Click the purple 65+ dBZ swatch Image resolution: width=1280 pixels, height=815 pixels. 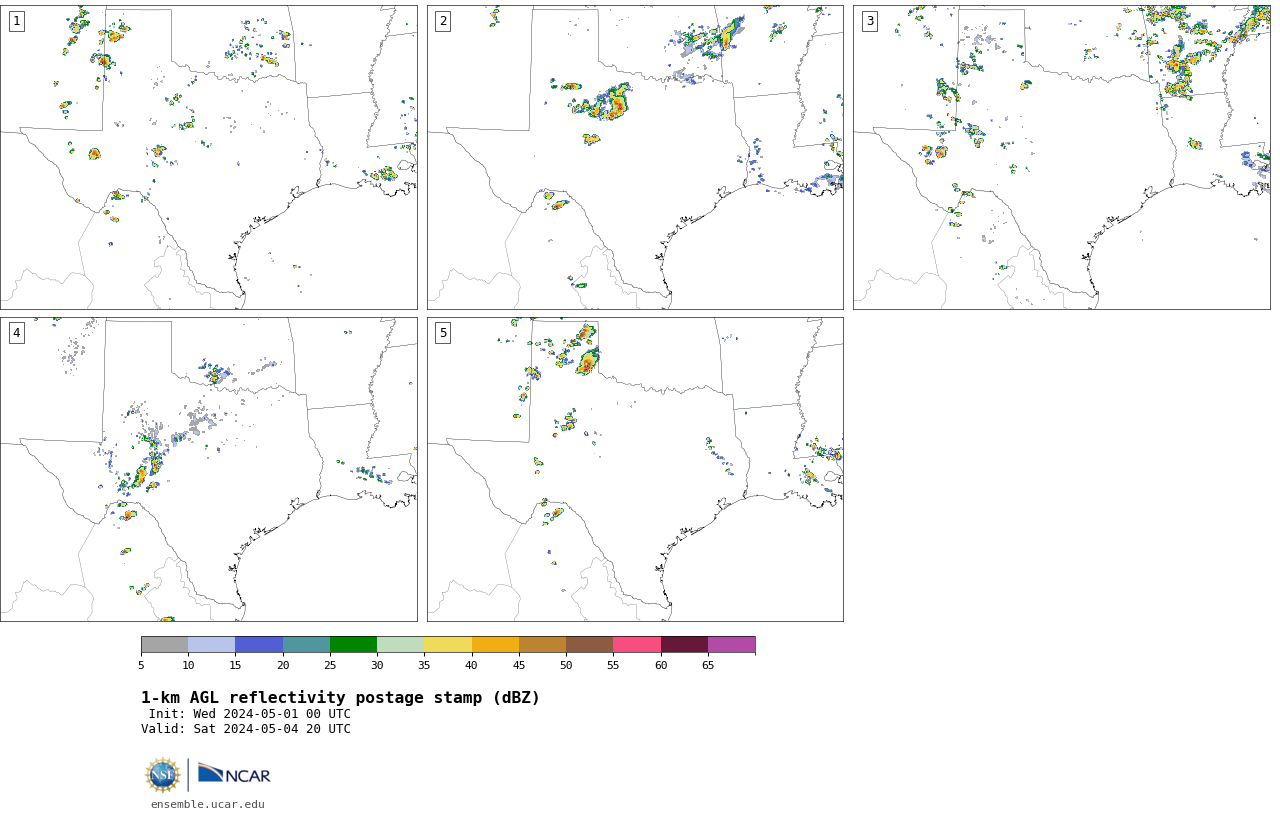[731, 644]
